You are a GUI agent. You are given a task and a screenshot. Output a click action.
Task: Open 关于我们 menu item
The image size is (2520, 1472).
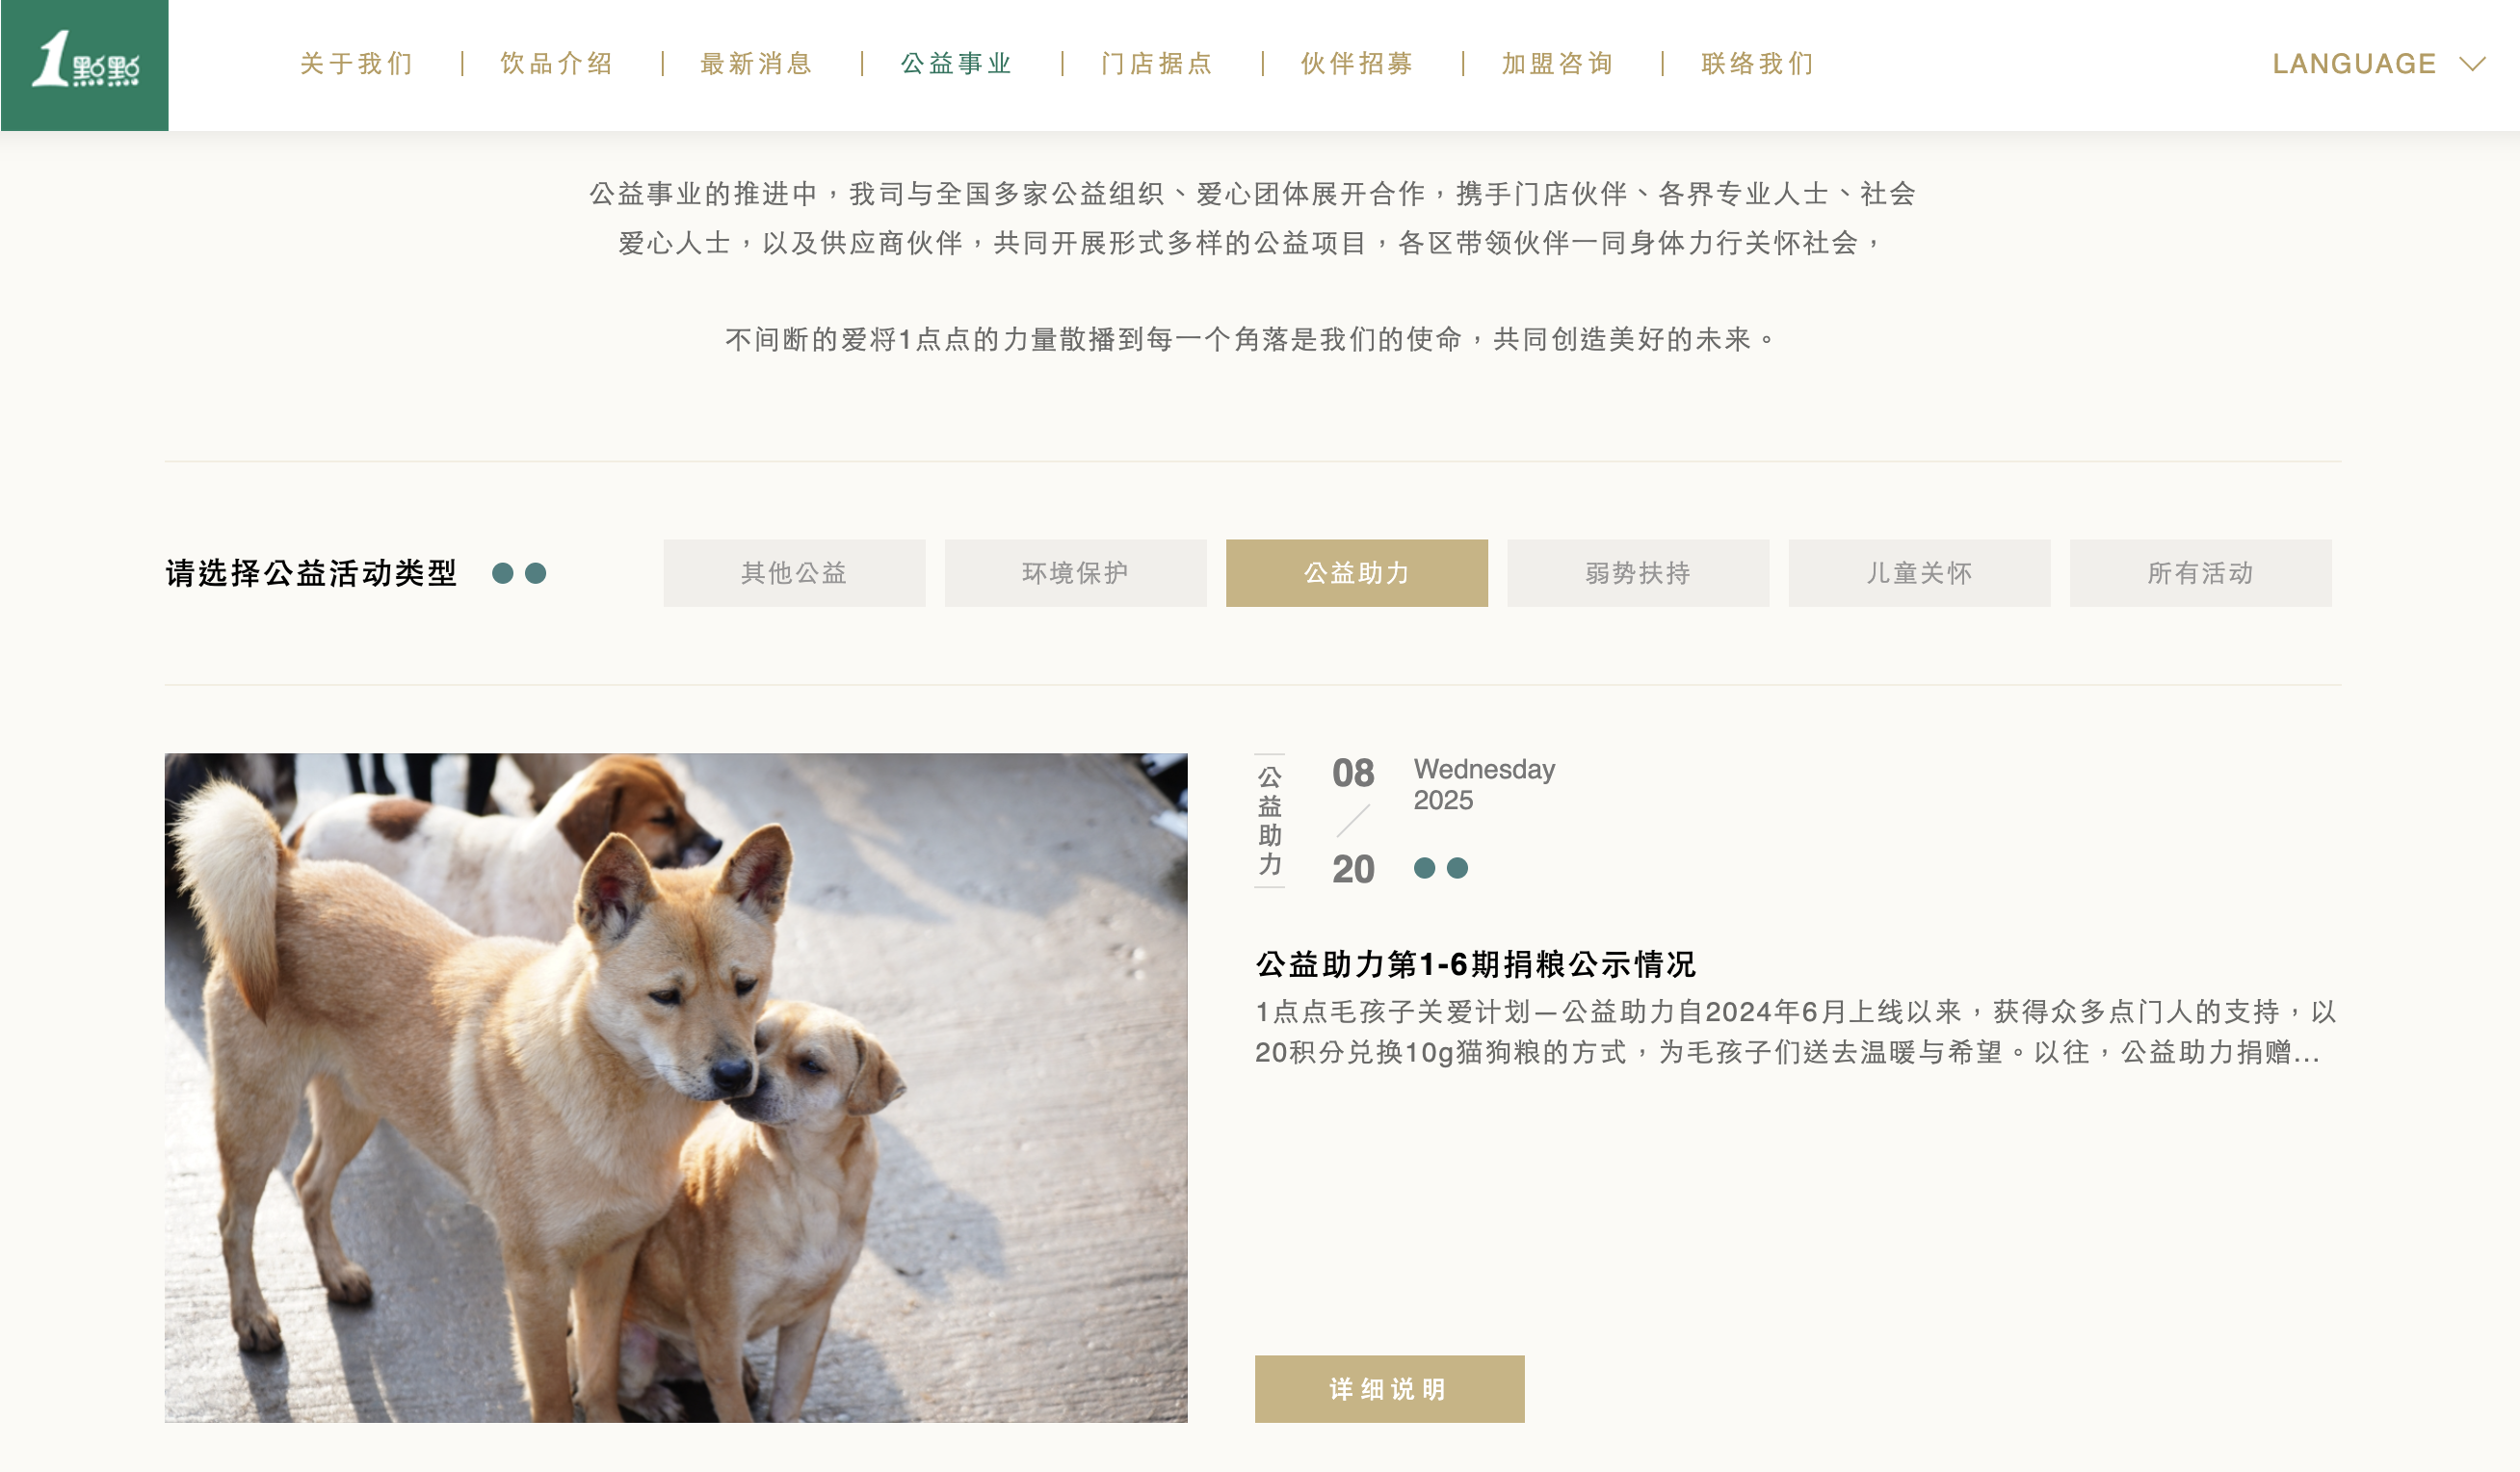click(x=357, y=64)
